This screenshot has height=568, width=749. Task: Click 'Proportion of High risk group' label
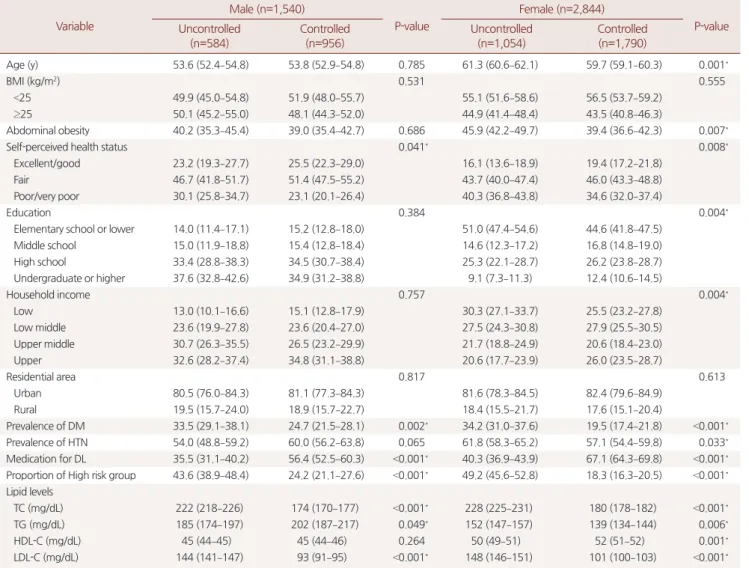[x=71, y=475]
